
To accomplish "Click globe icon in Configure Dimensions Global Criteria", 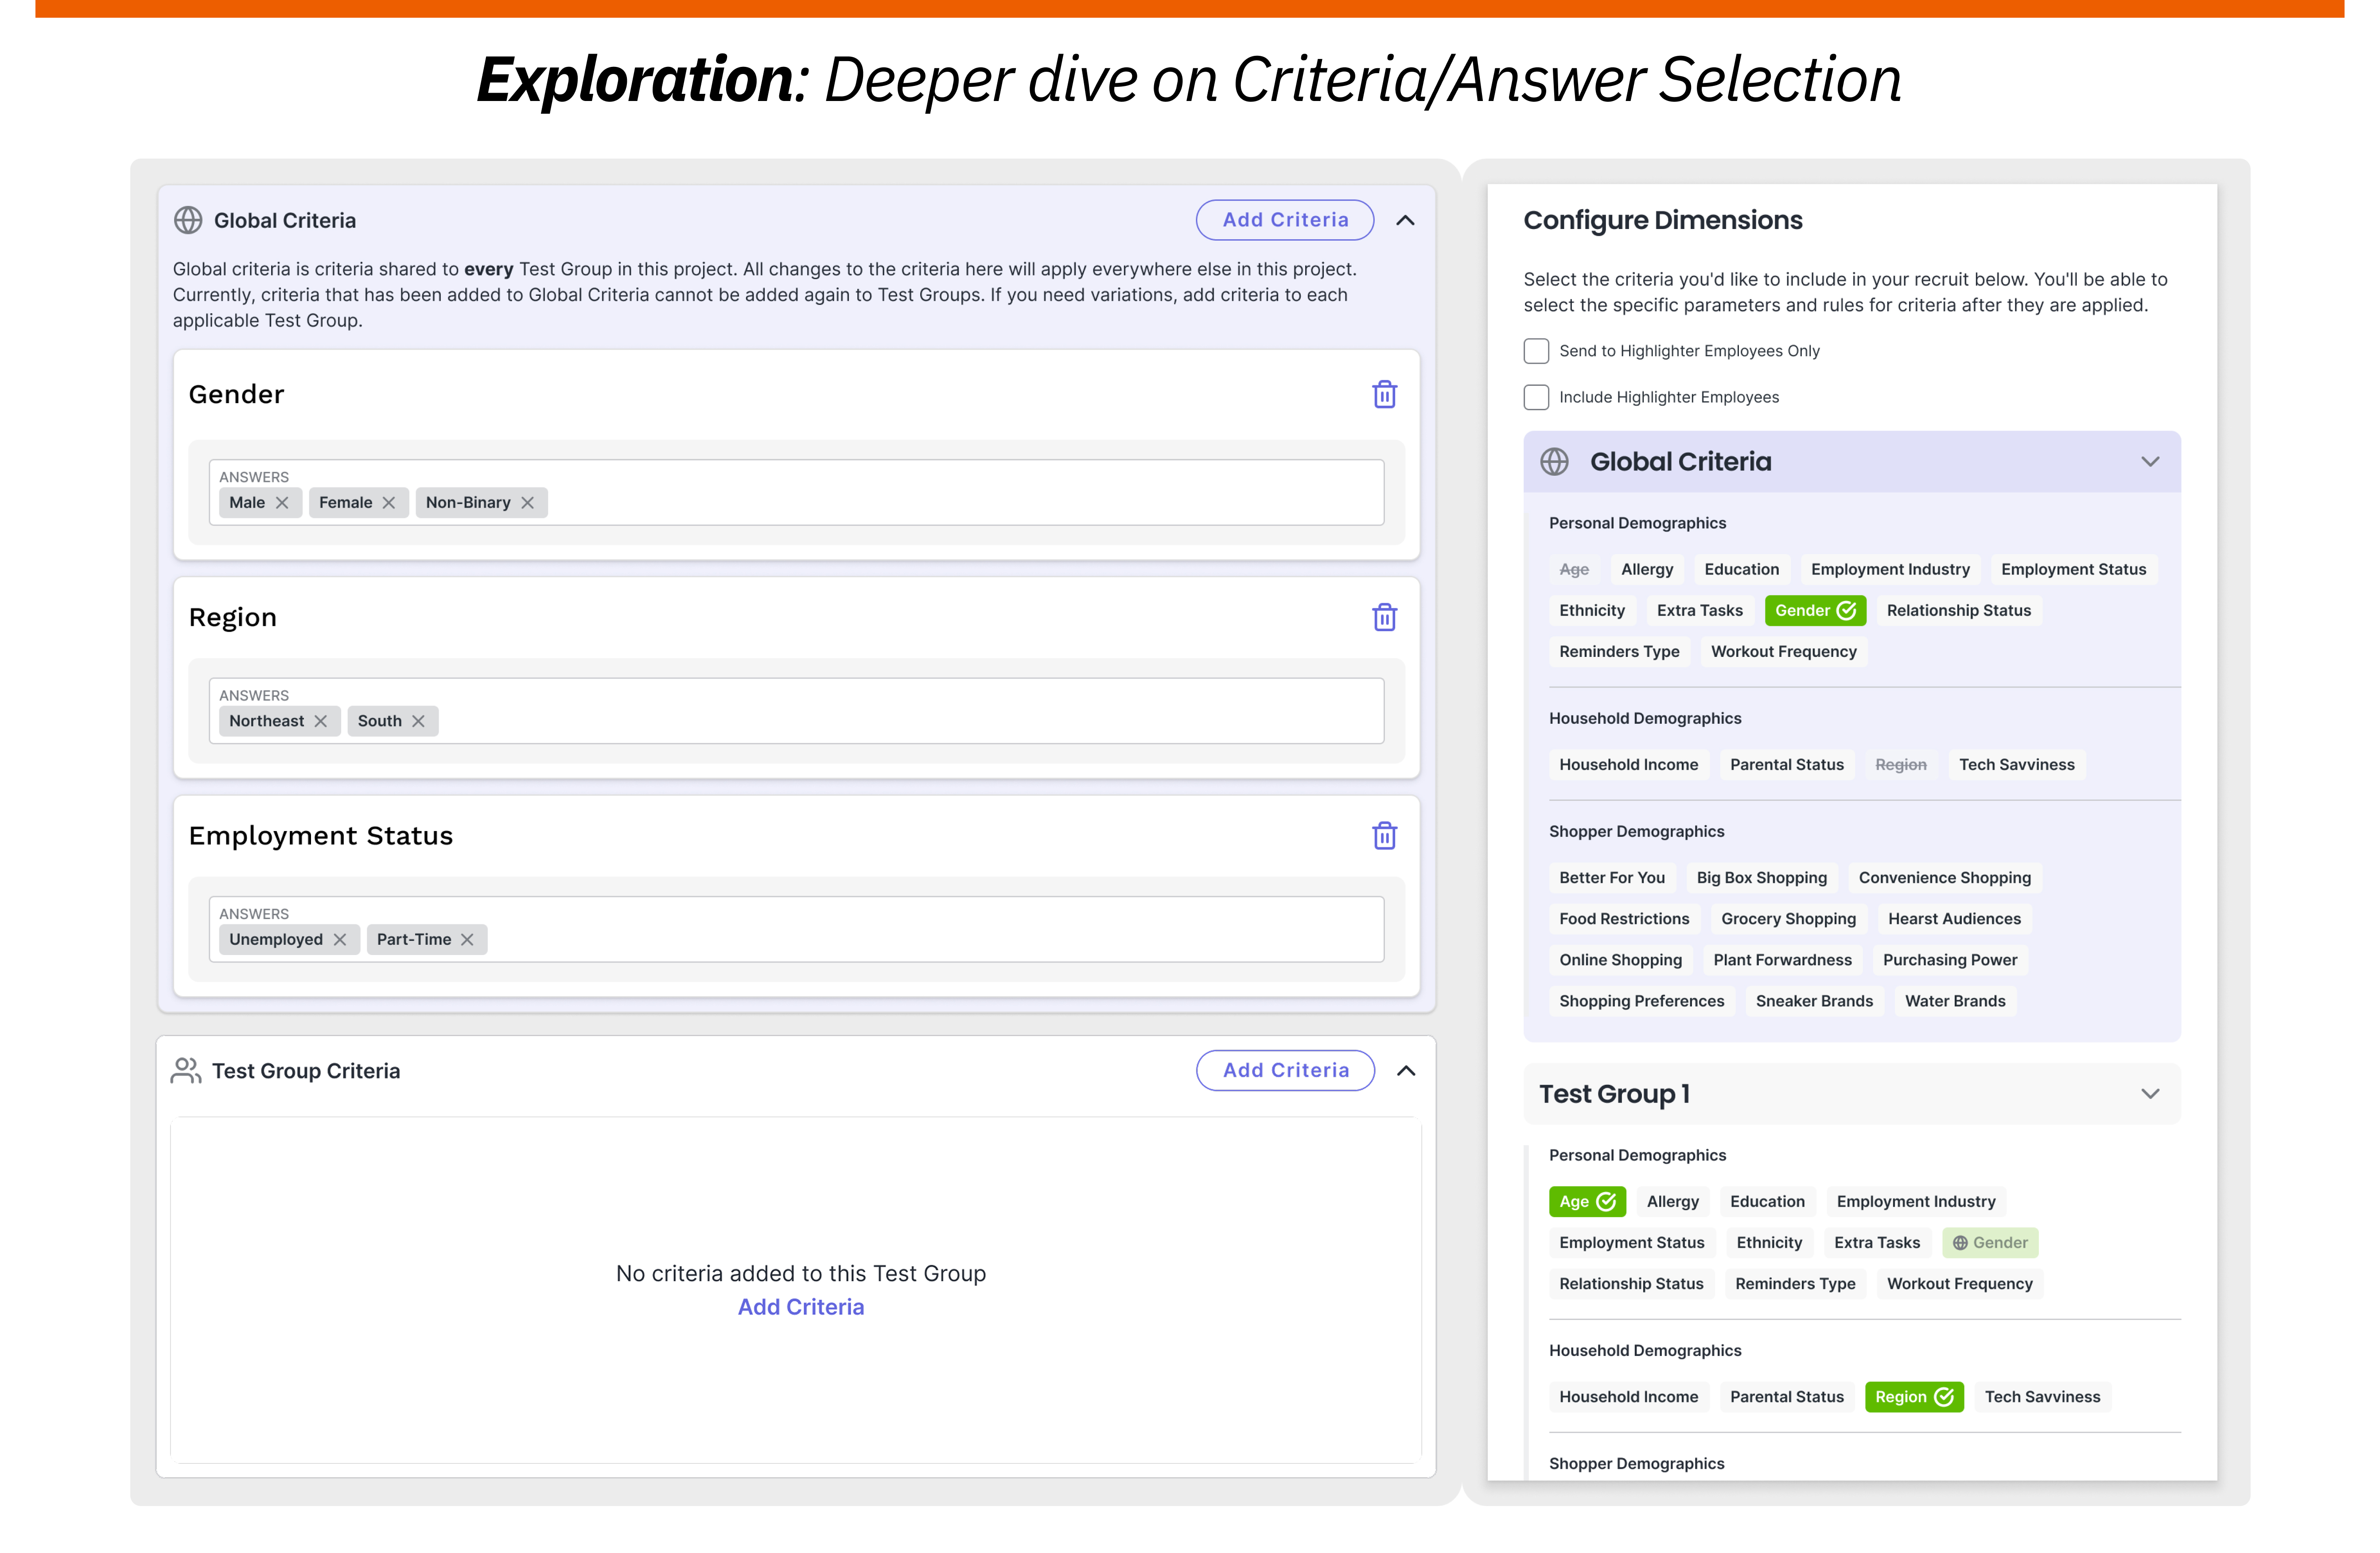I will tap(1554, 461).
